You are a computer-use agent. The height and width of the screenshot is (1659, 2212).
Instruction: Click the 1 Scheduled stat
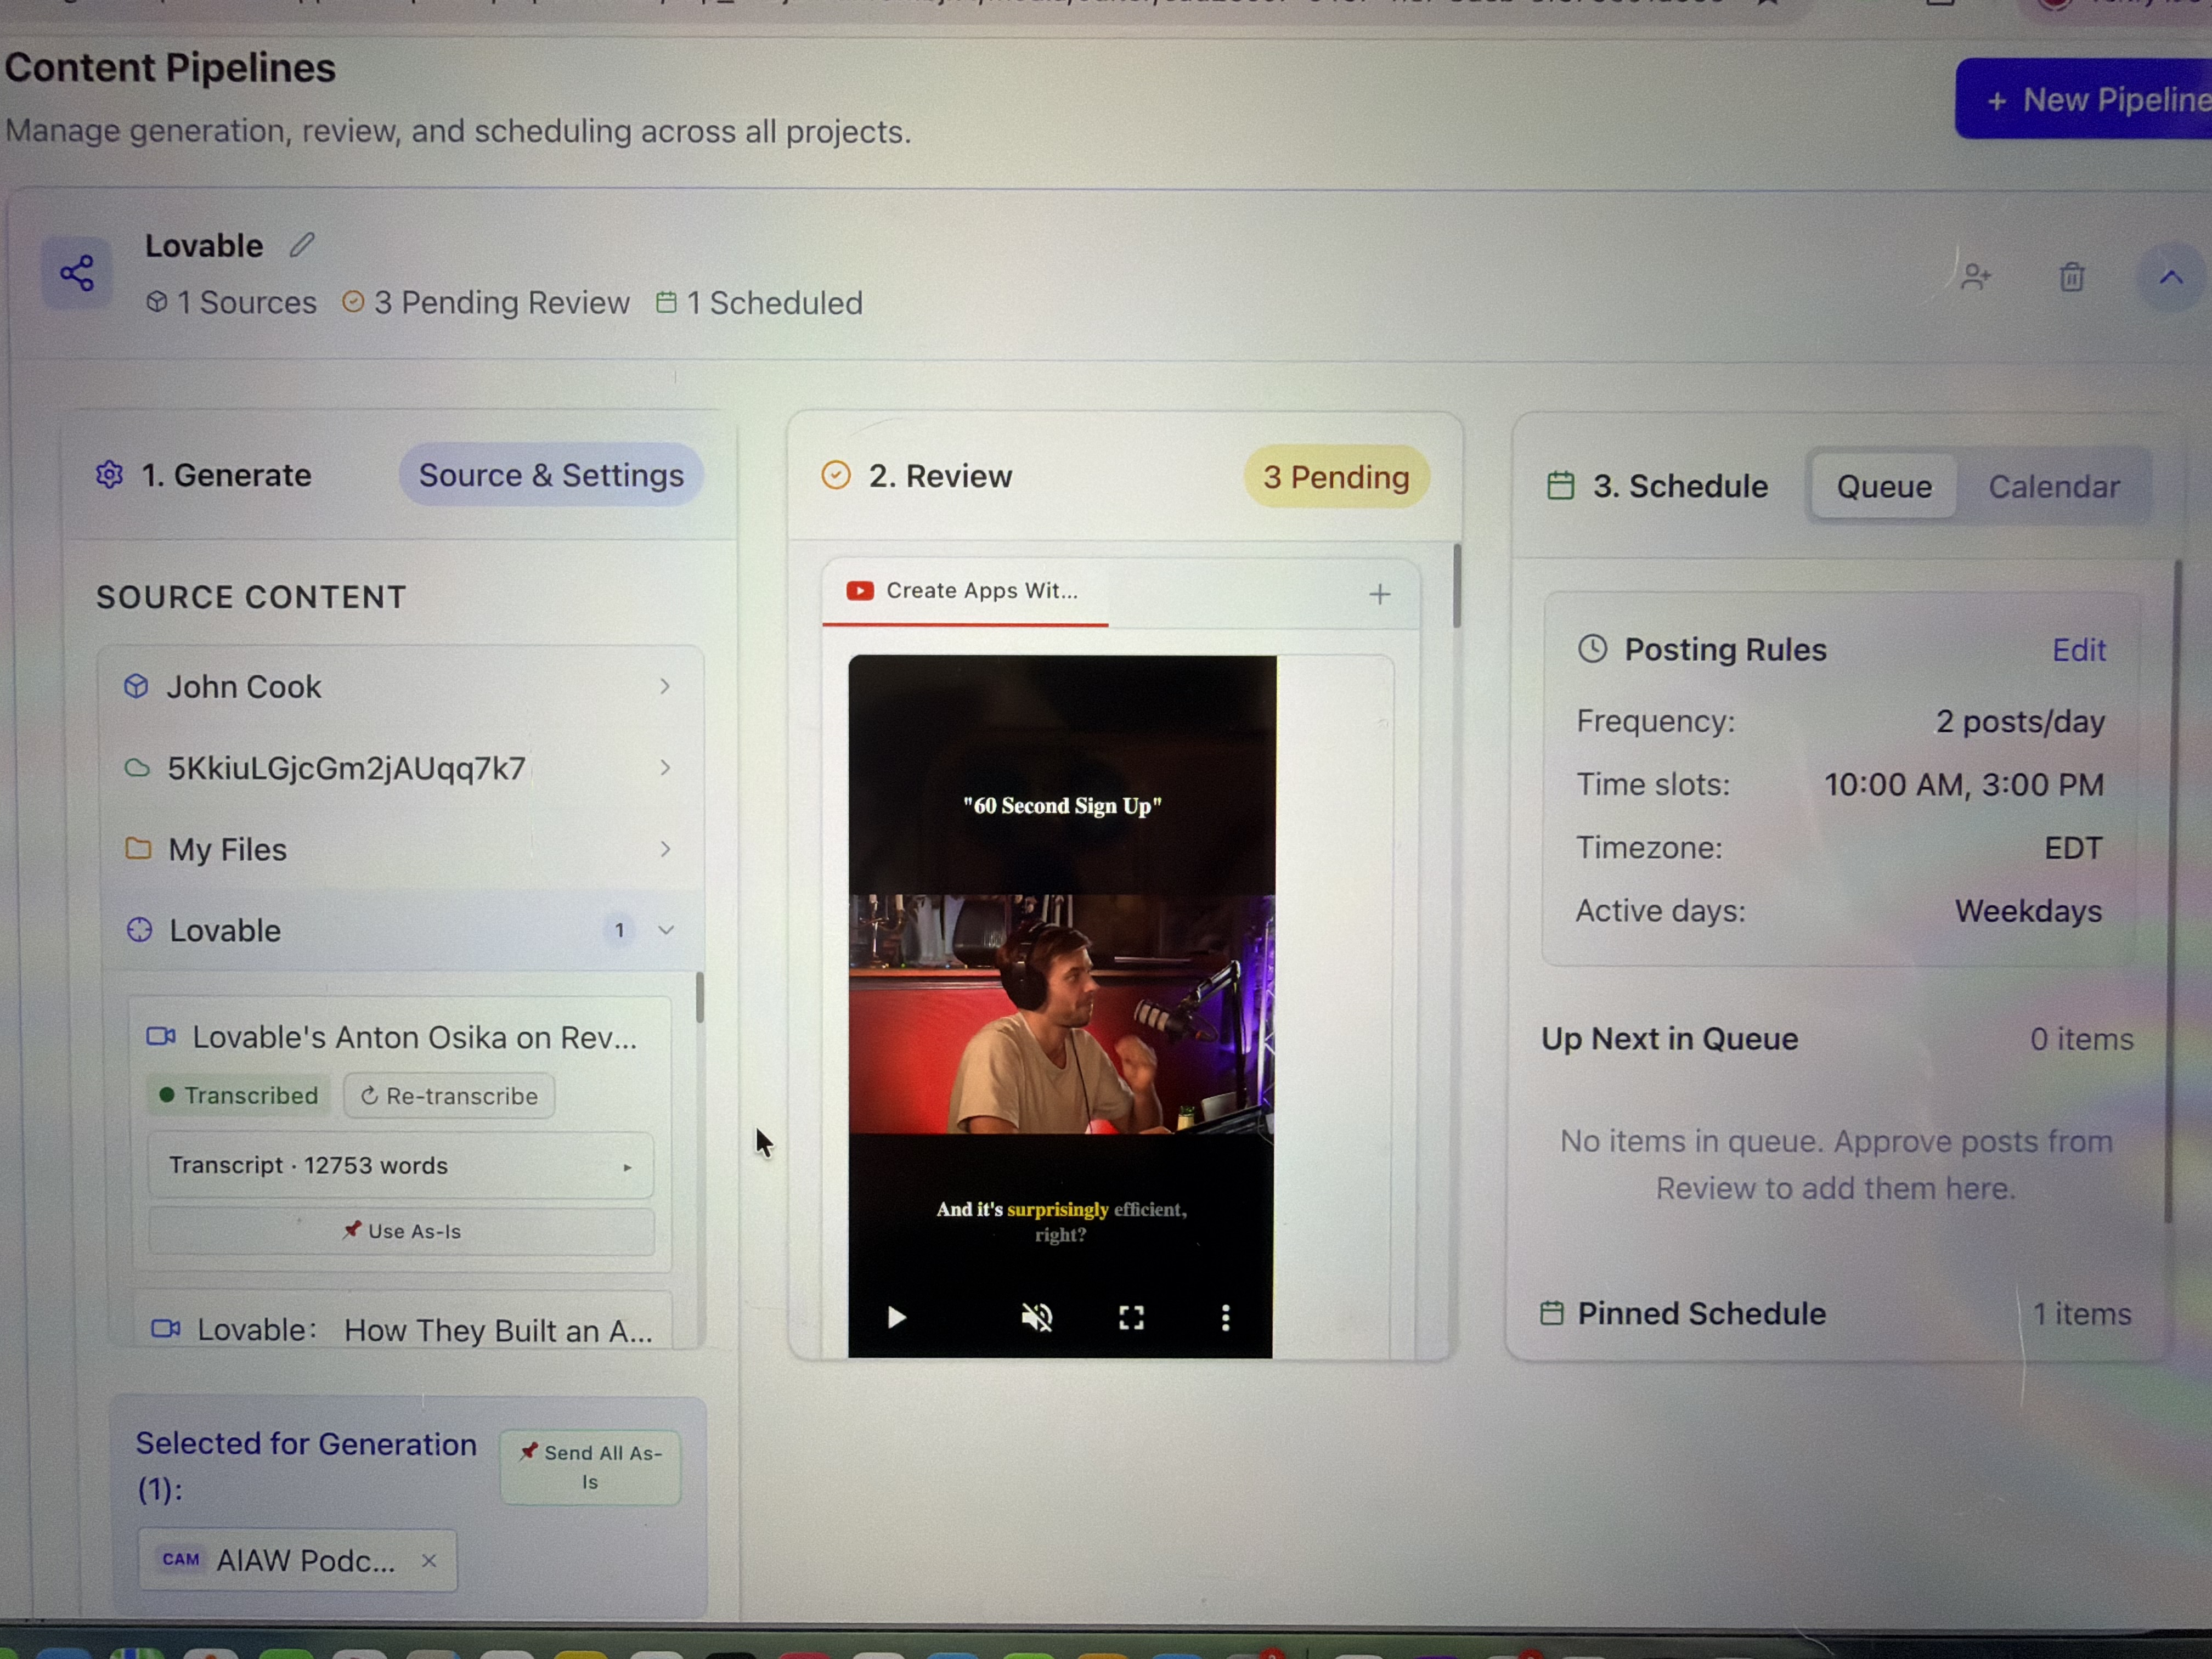pyautogui.click(x=759, y=303)
